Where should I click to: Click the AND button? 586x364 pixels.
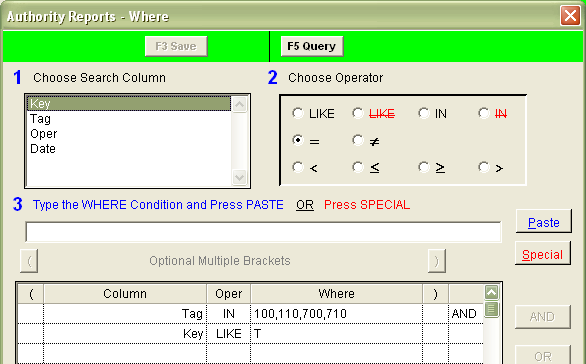(543, 317)
